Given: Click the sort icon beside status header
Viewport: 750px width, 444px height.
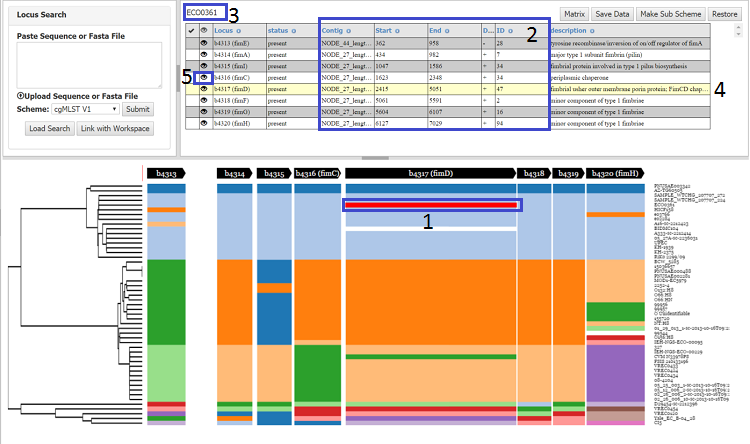Looking at the screenshot, I should [294, 31].
